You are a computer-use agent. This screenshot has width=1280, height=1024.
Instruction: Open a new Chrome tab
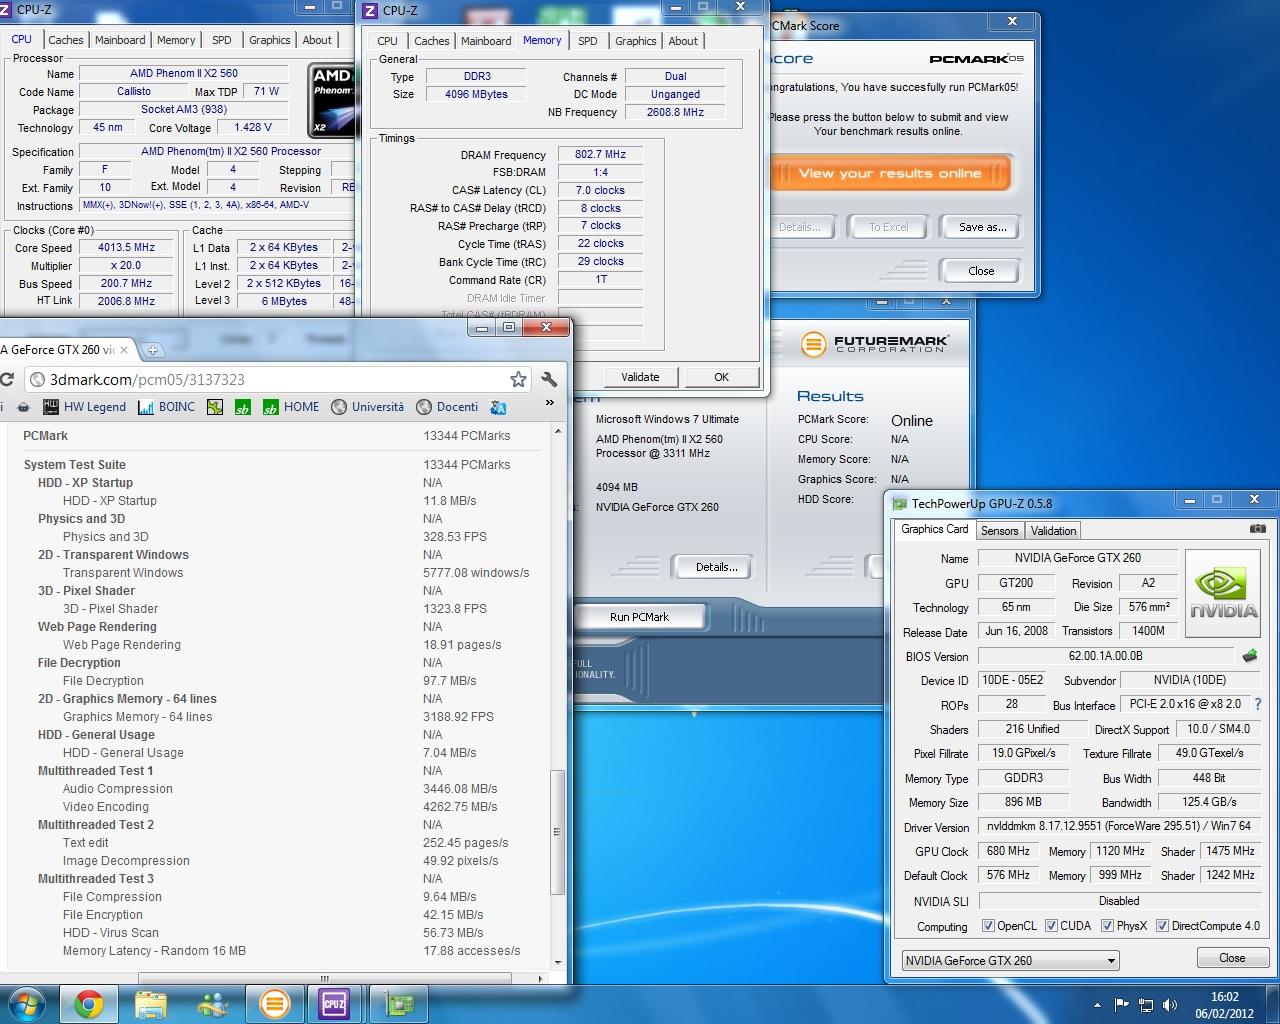click(153, 350)
